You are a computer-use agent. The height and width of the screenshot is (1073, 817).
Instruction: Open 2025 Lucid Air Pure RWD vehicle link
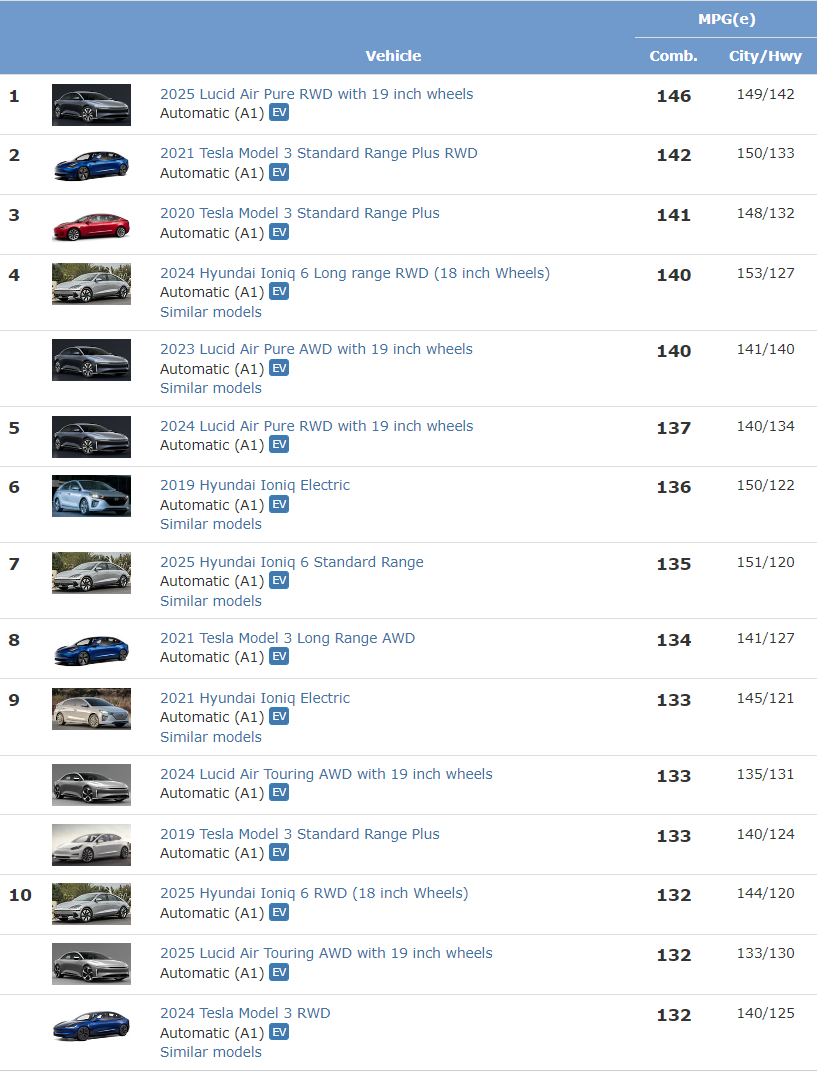click(x=317, y=94)
